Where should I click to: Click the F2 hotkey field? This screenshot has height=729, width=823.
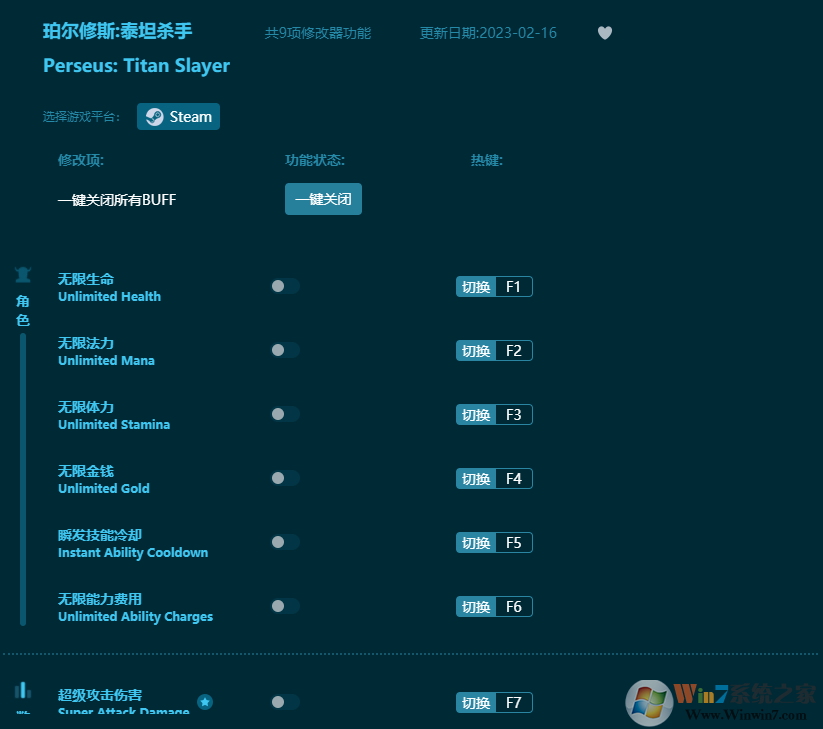click(x=514, y=351)
